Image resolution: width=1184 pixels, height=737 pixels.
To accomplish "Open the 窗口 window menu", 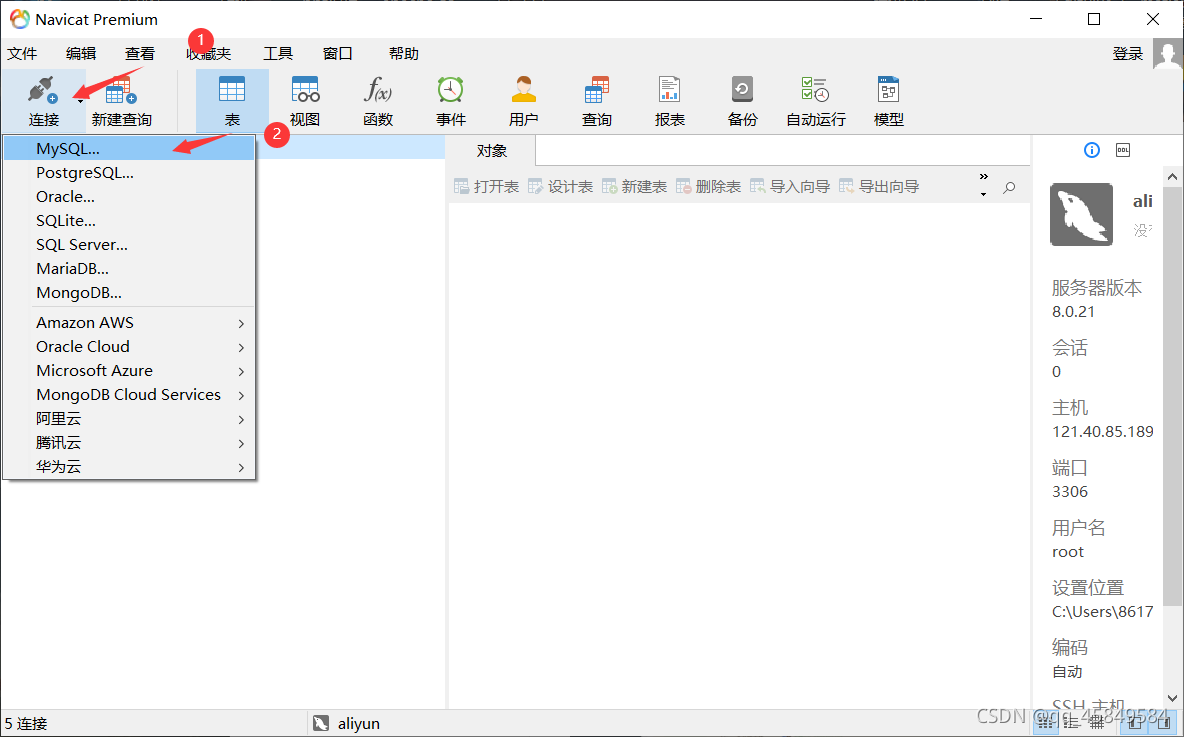I will tap(338, 54).
